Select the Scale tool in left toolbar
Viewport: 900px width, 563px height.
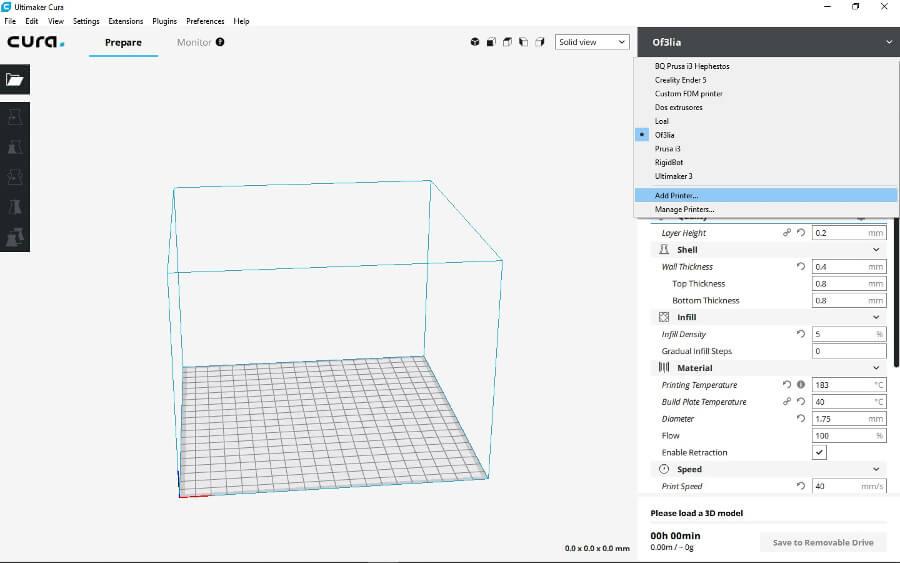14,147
